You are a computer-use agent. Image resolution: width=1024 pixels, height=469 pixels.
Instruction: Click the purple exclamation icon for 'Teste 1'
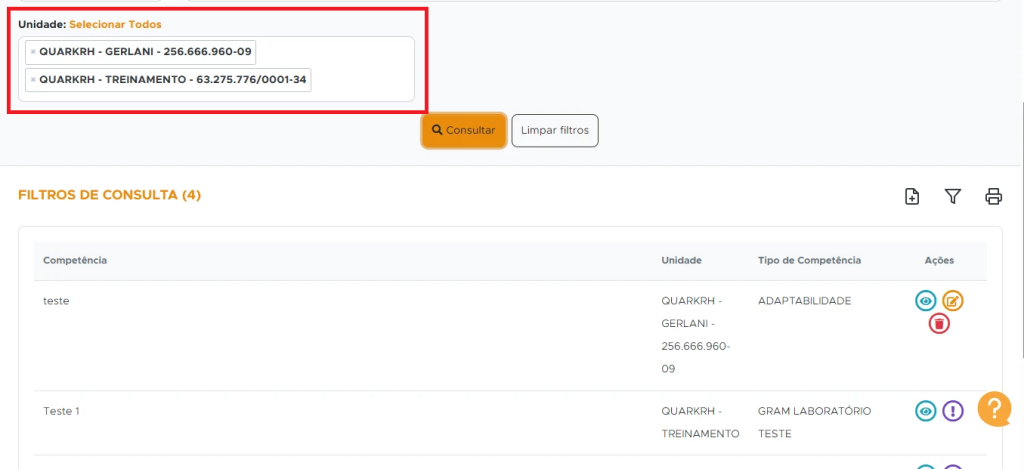(953, 411)
